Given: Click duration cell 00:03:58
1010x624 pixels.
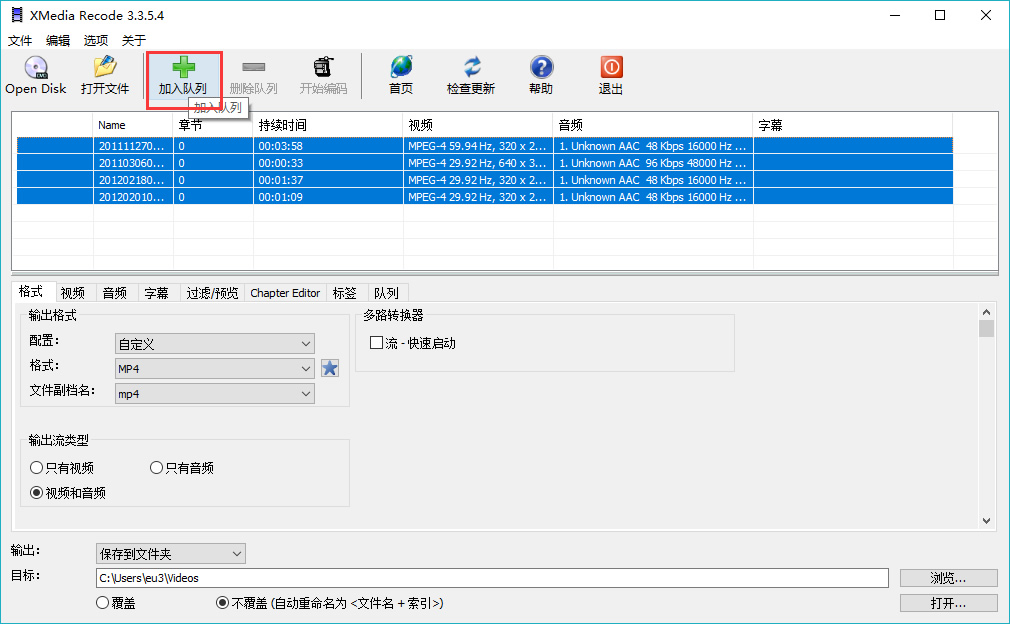Looking at the screenshot, I should click(x=328, y=146).
